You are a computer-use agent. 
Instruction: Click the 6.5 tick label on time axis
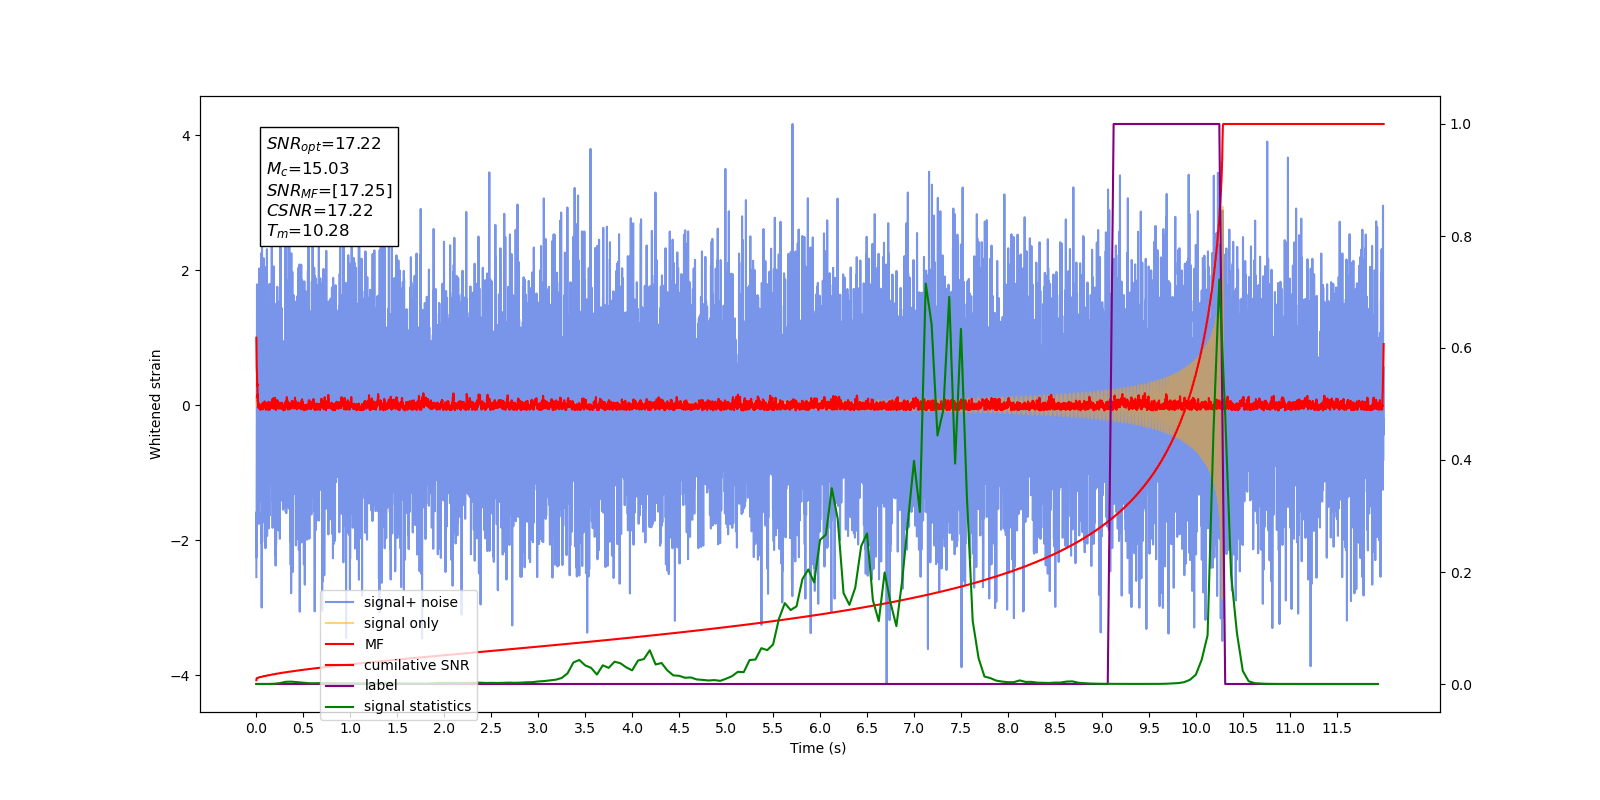click(x=867, y=728)
